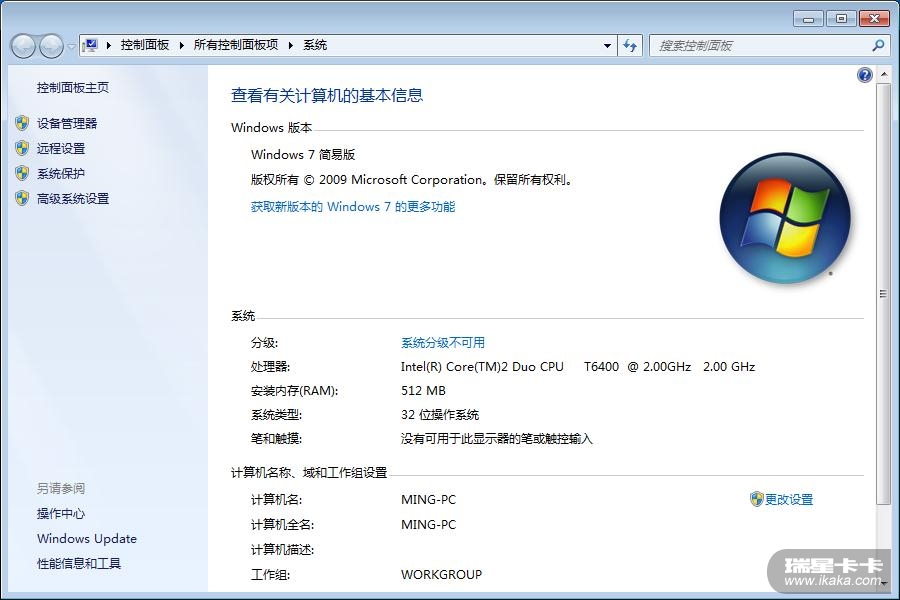Image resolution: width=900 pixels, height=600 pixels.
Task: Select 系统 in the address breadcrumb
Action: (x=315, y=45)
